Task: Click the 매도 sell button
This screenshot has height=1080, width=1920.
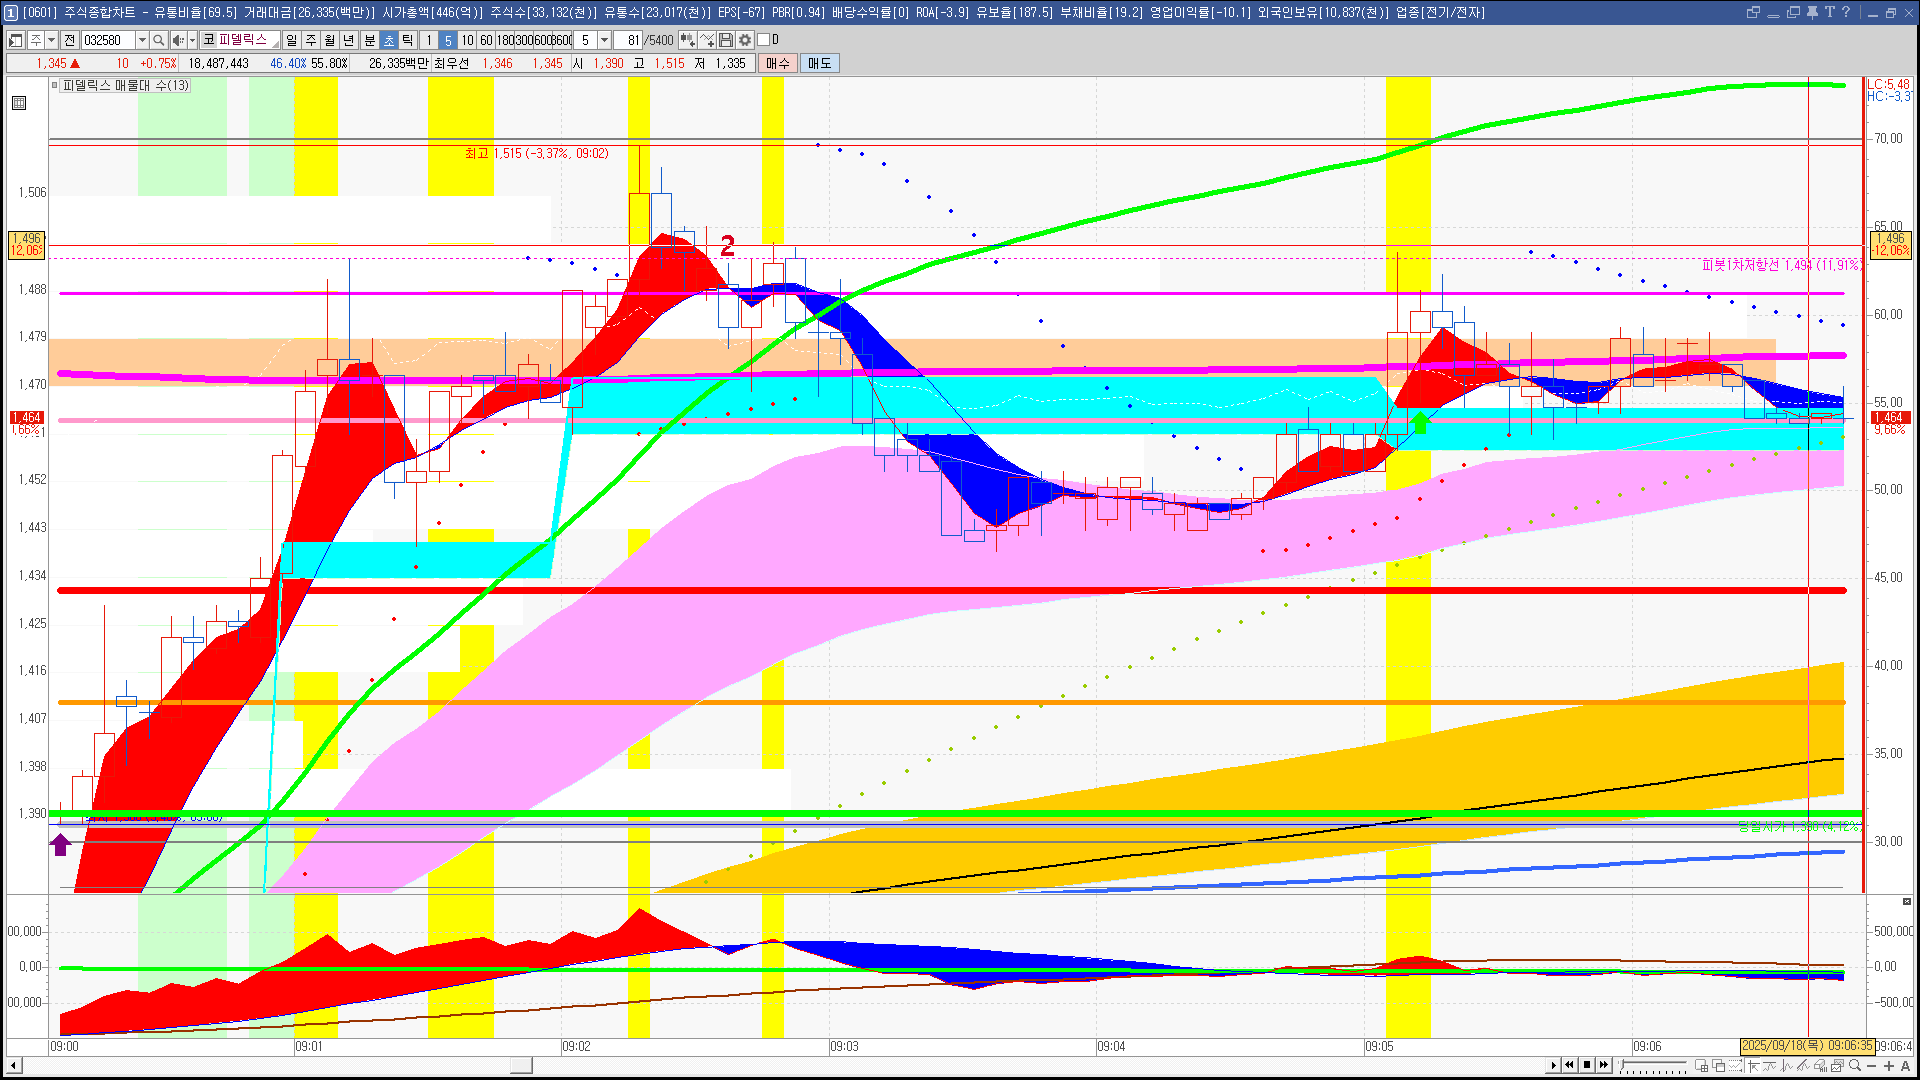Action: click(820, 63)
